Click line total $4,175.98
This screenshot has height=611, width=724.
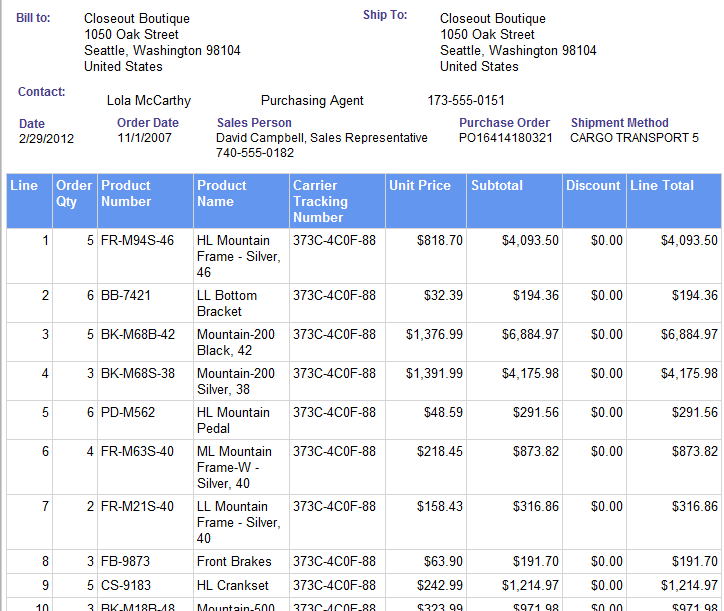[689, 373]
